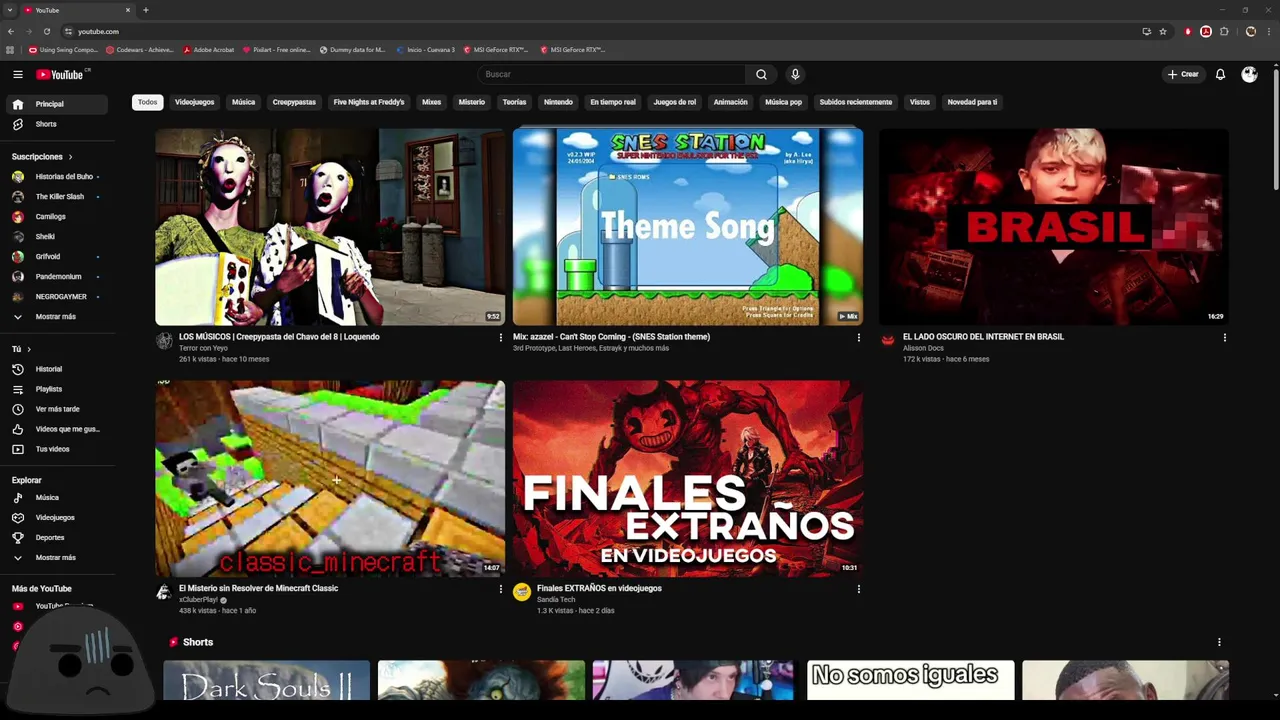The image size is (1280, 720).
Task: Open Ver más tarde list
Action: coord(57,409)
